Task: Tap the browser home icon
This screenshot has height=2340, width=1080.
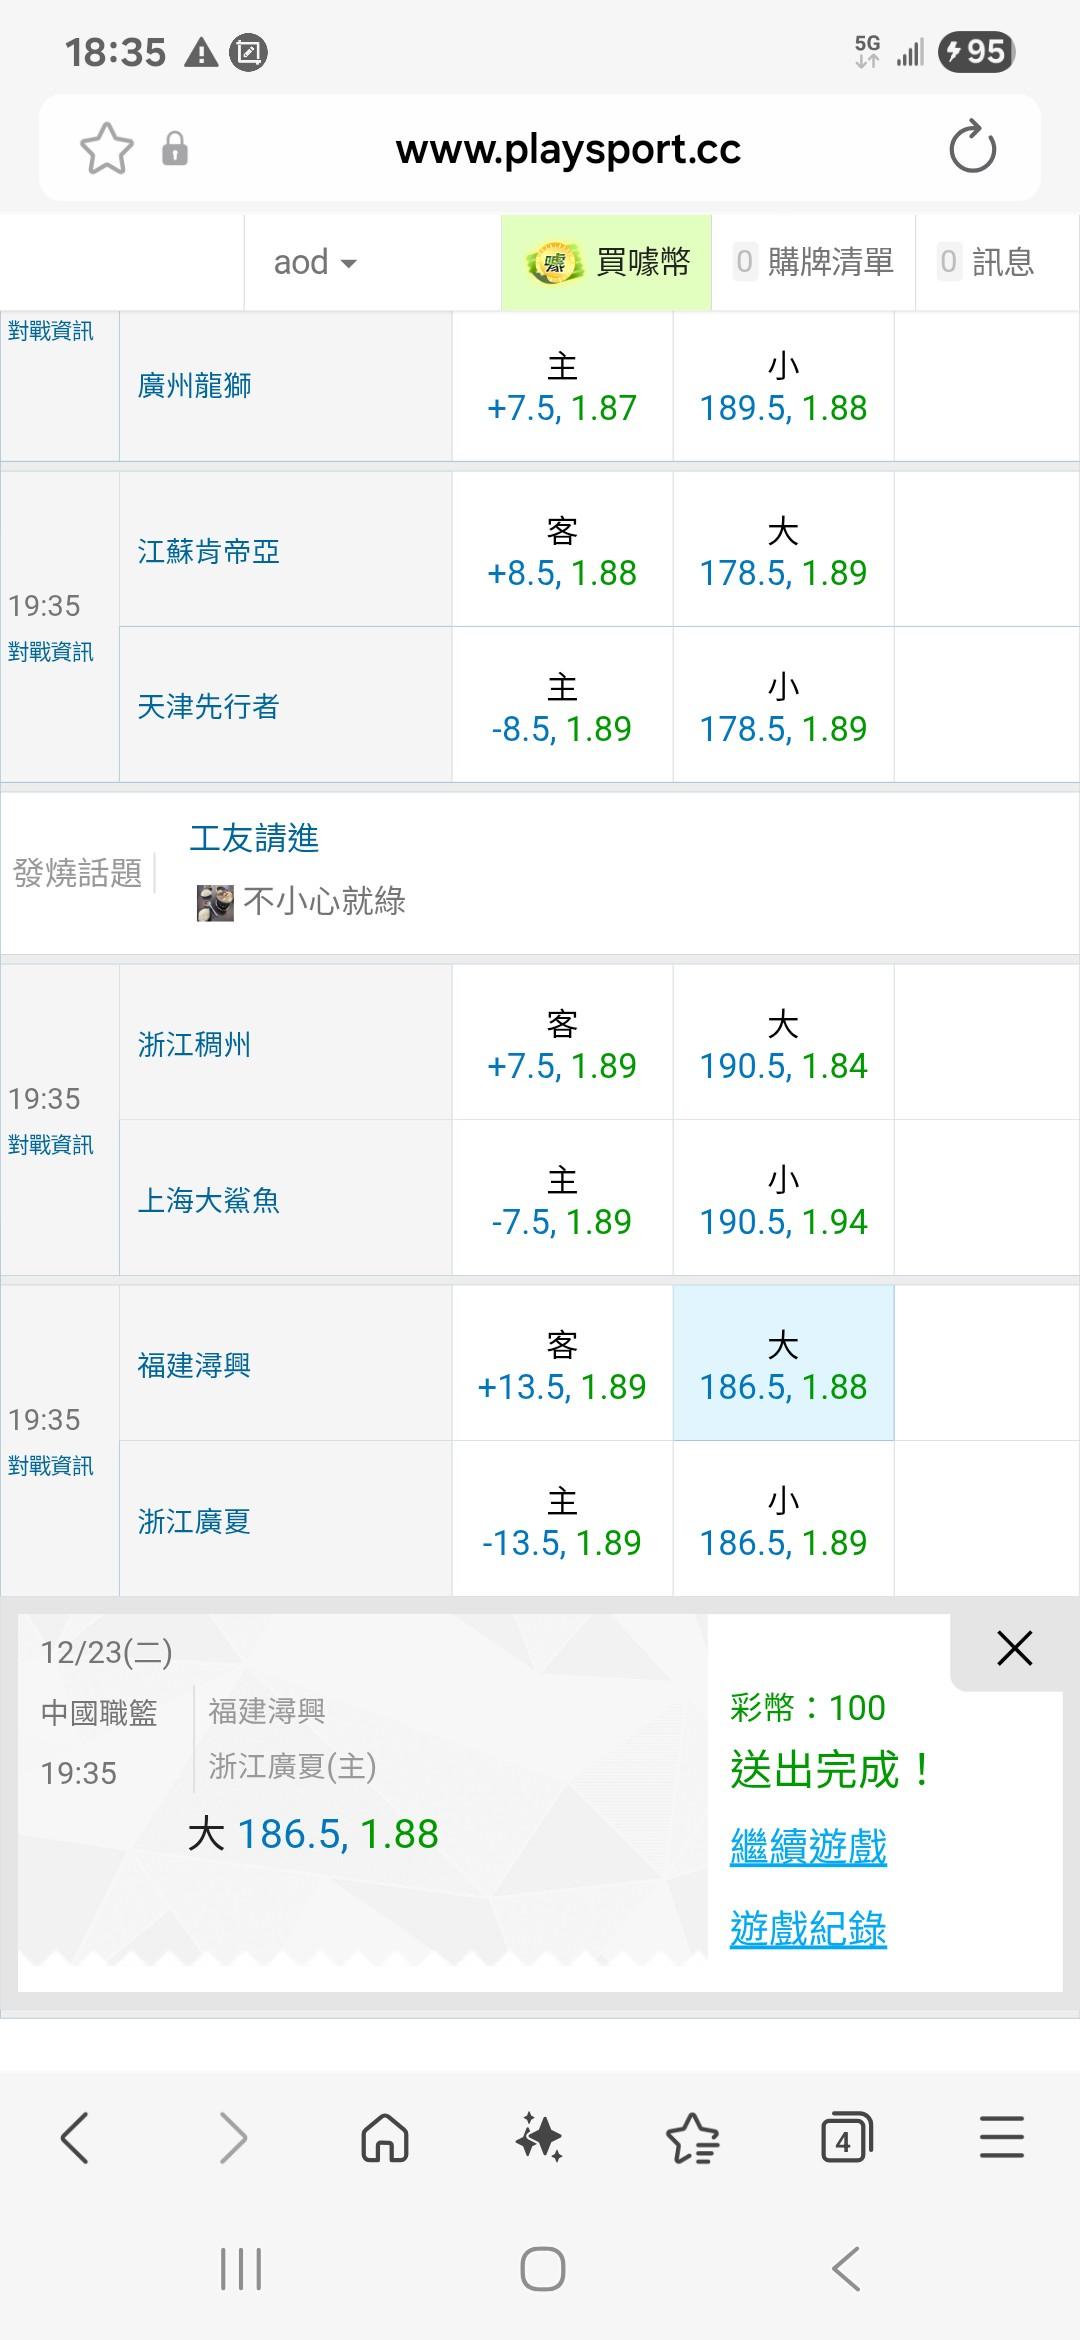Action: (x=385, y=2139)
